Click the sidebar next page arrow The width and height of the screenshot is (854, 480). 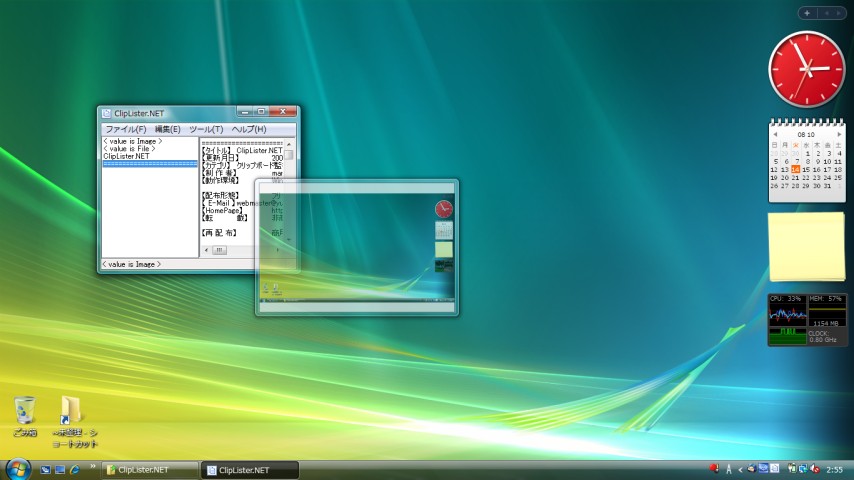[838, 13]
